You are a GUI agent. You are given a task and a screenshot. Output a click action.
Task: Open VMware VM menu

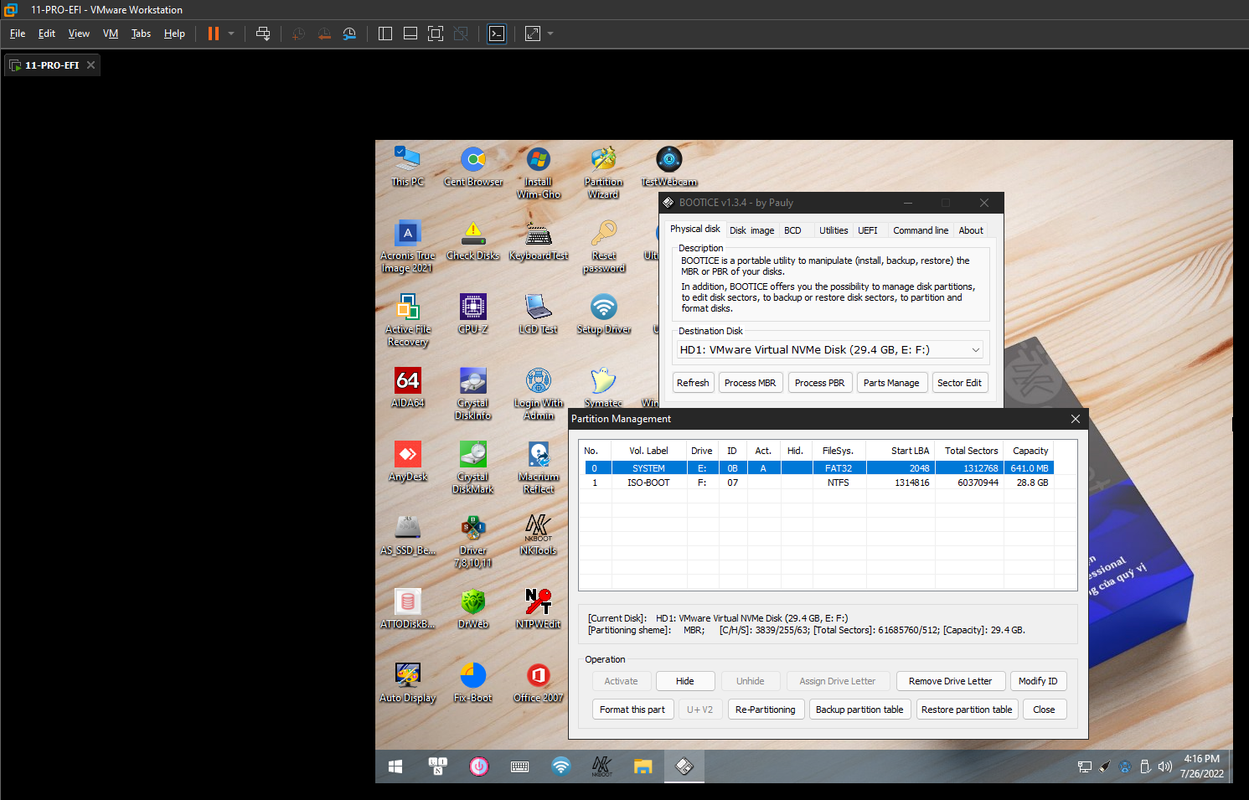[110, 33]
